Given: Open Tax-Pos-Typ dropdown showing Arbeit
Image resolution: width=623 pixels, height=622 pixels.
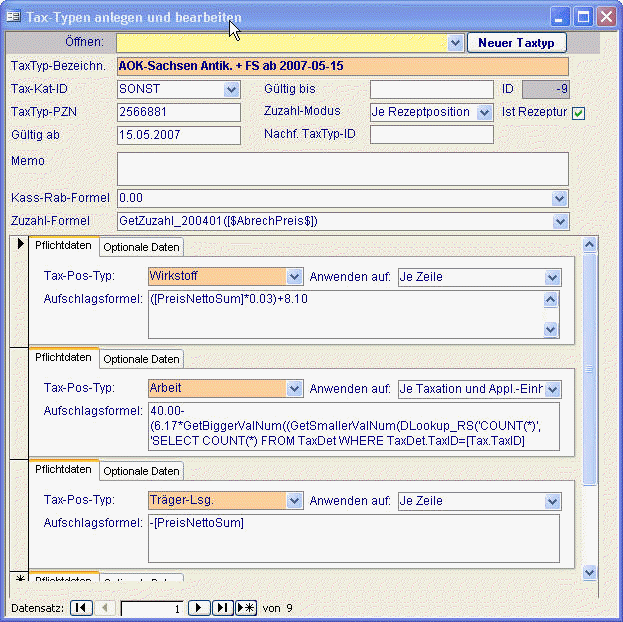Looking at the screenshot, I should (294, 389).
